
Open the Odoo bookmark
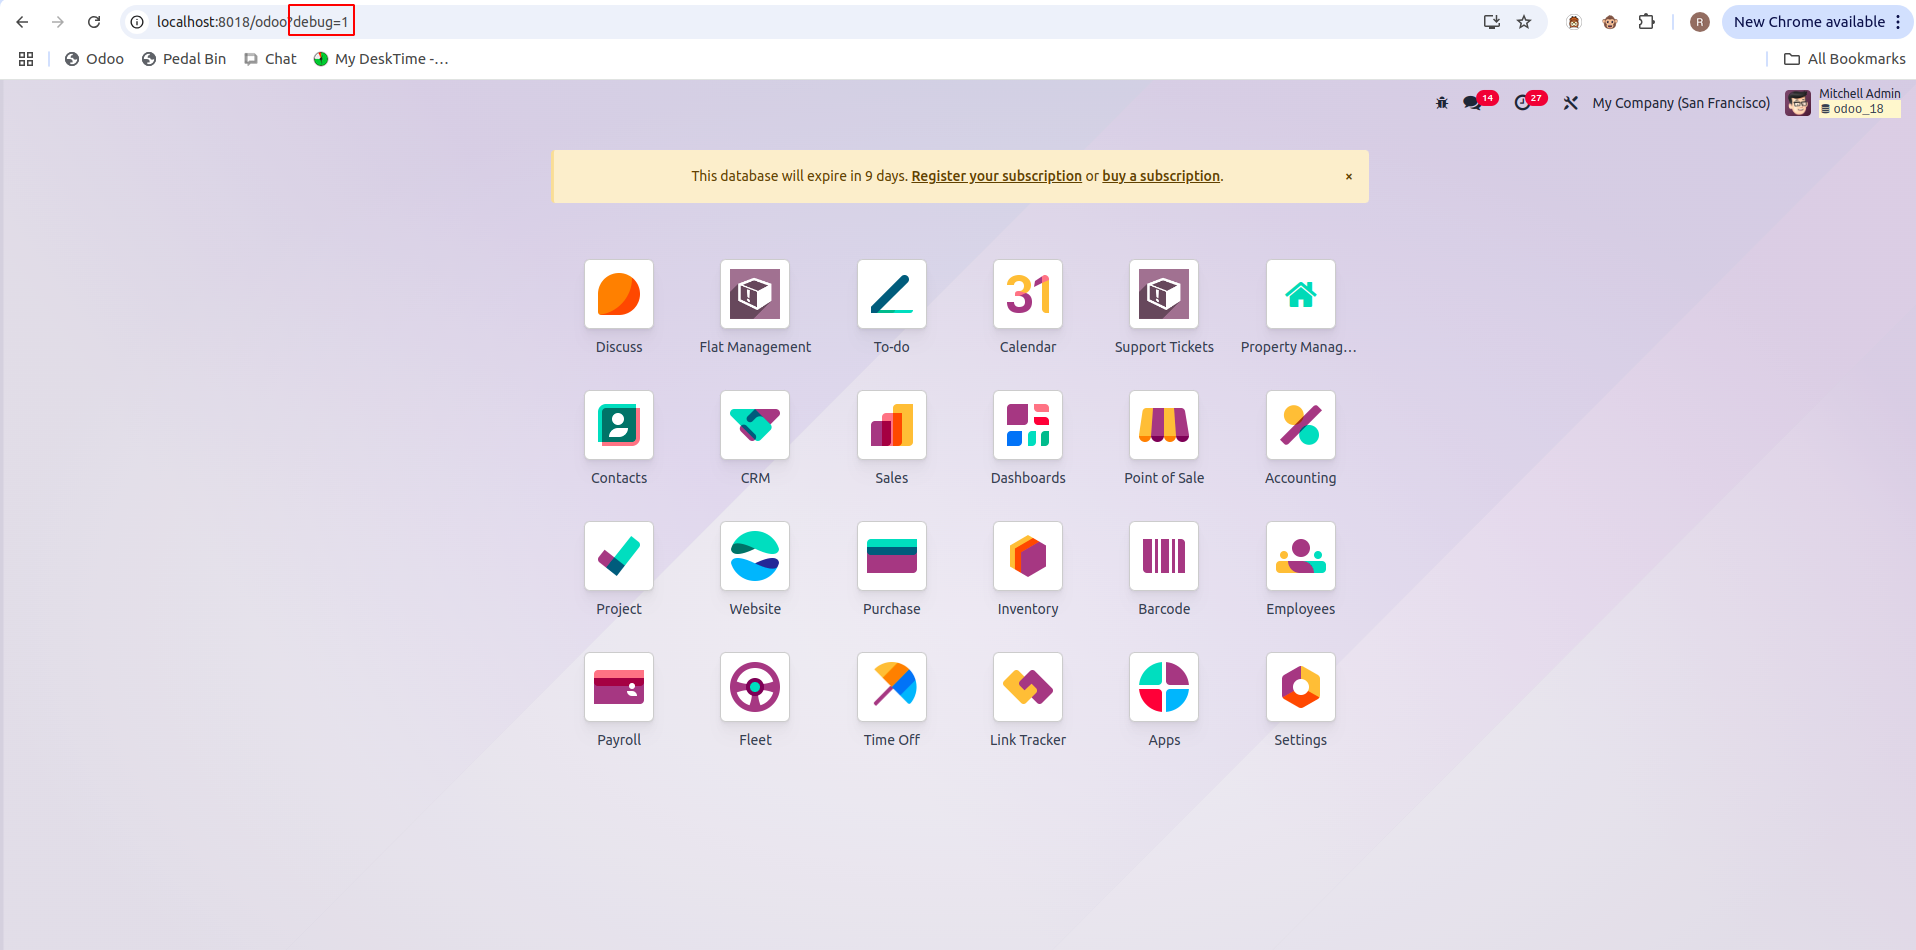(94, 59)
